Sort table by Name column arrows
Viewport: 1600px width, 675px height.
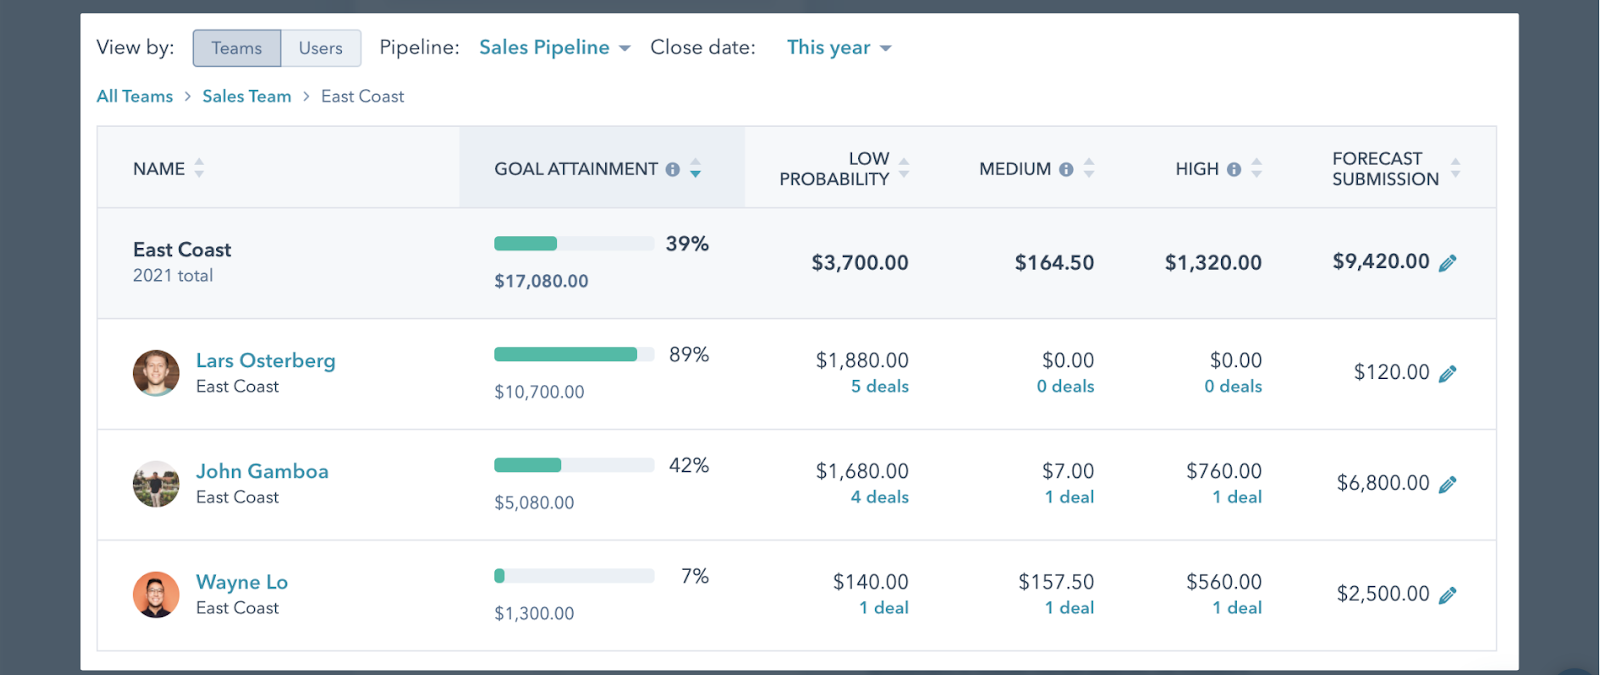click(199, 169)
